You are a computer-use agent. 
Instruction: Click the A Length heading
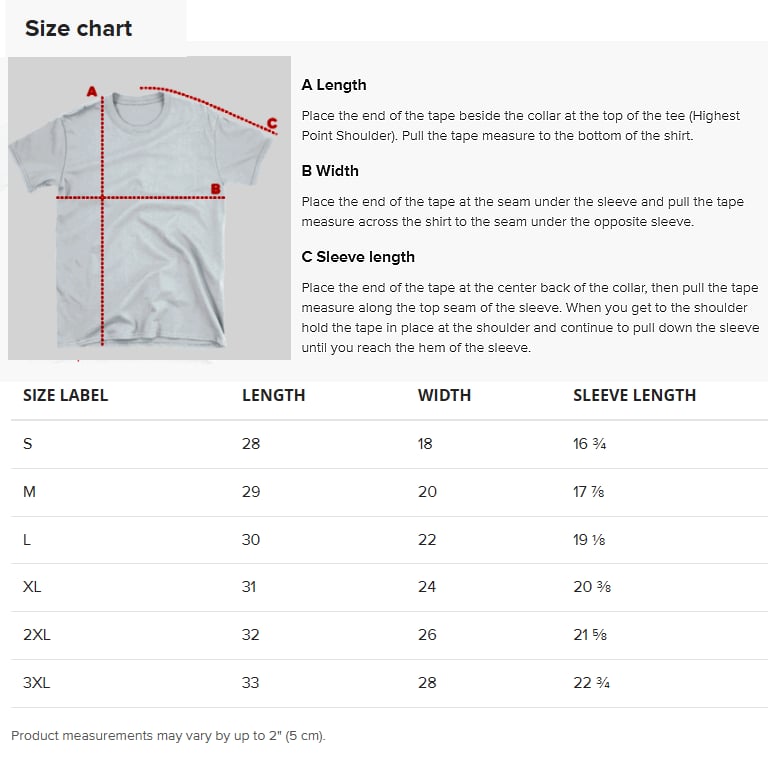click(x=334, y=85)
